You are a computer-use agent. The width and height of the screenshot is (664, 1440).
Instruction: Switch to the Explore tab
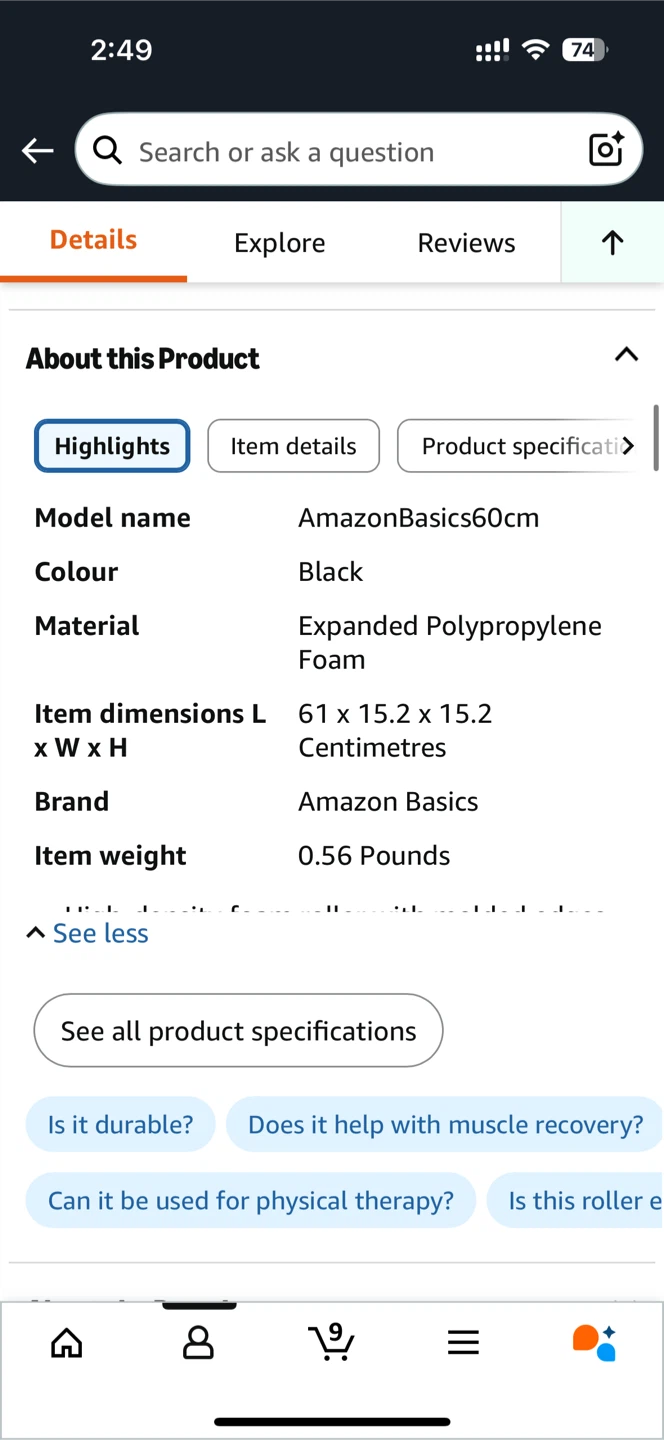click(279, 243)
